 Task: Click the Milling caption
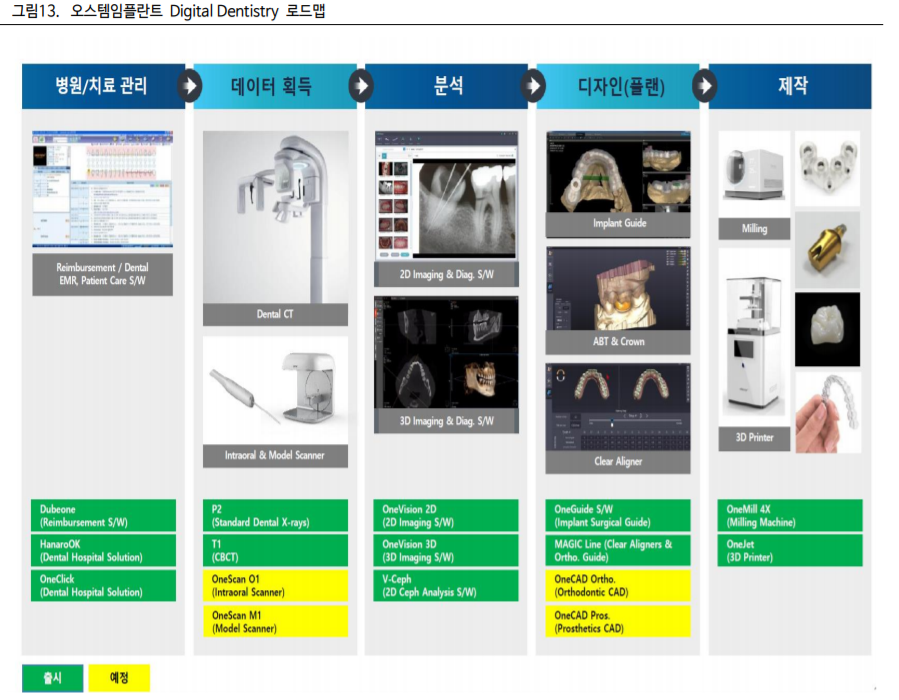pyautogui.click(x=754, y=229)
